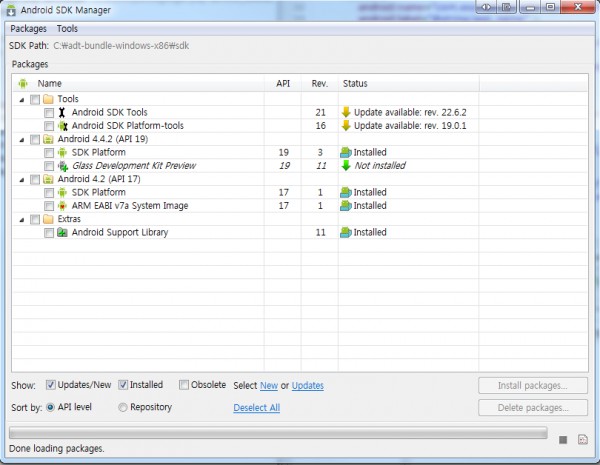The image size is (600, 465).
Task: Click the stop loading square icon
Action: point(563,440)
